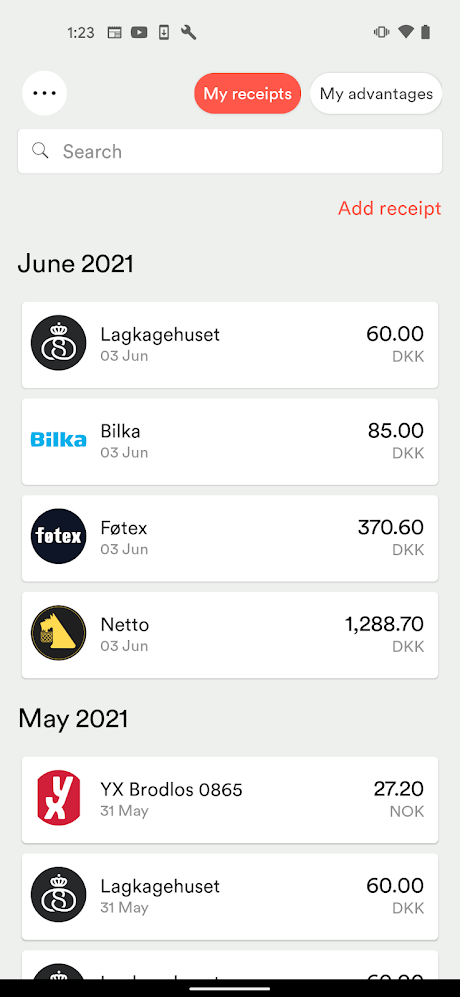Tap the Add receipt link

pyautogui.click(x=389, y=209)
